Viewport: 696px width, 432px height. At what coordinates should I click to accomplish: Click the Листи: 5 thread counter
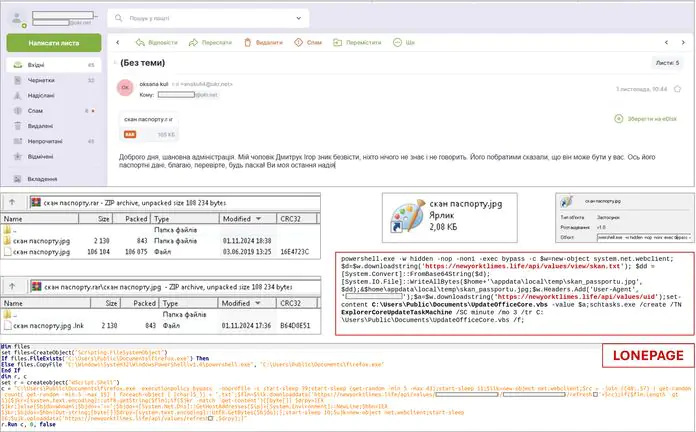pos(668,63)
